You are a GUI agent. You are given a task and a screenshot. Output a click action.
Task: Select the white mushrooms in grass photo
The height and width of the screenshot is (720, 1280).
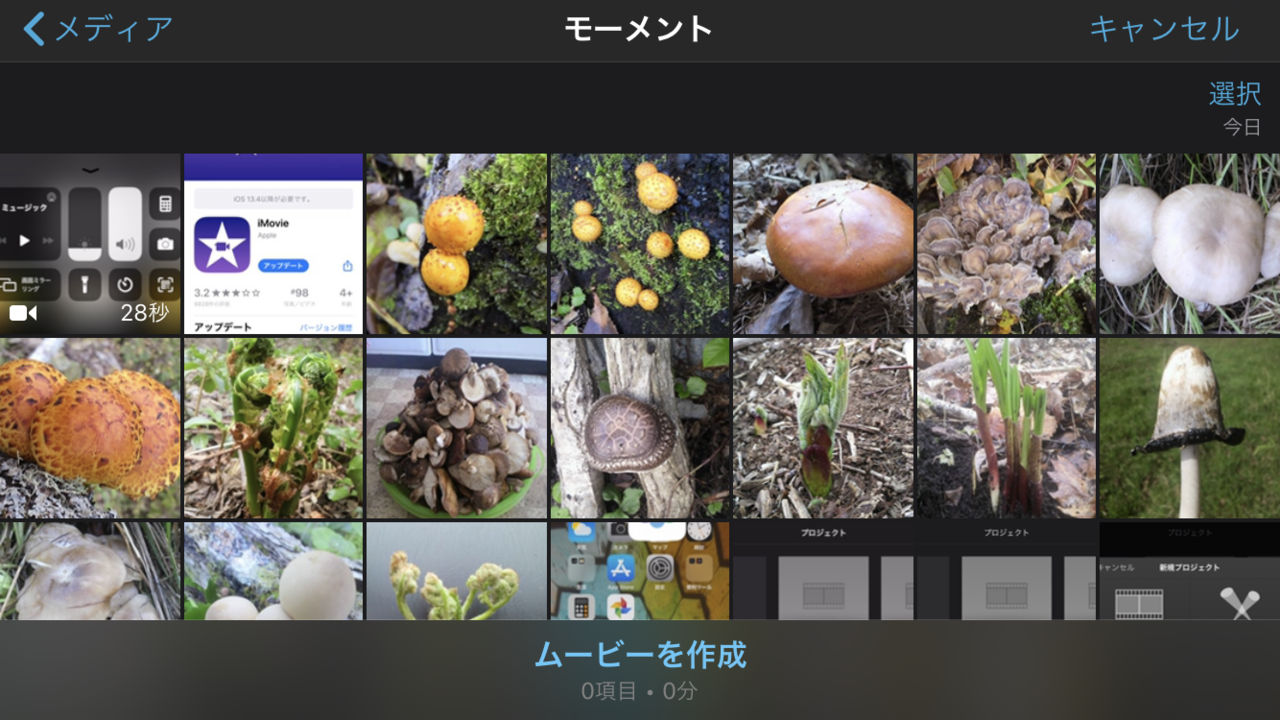1190,243
